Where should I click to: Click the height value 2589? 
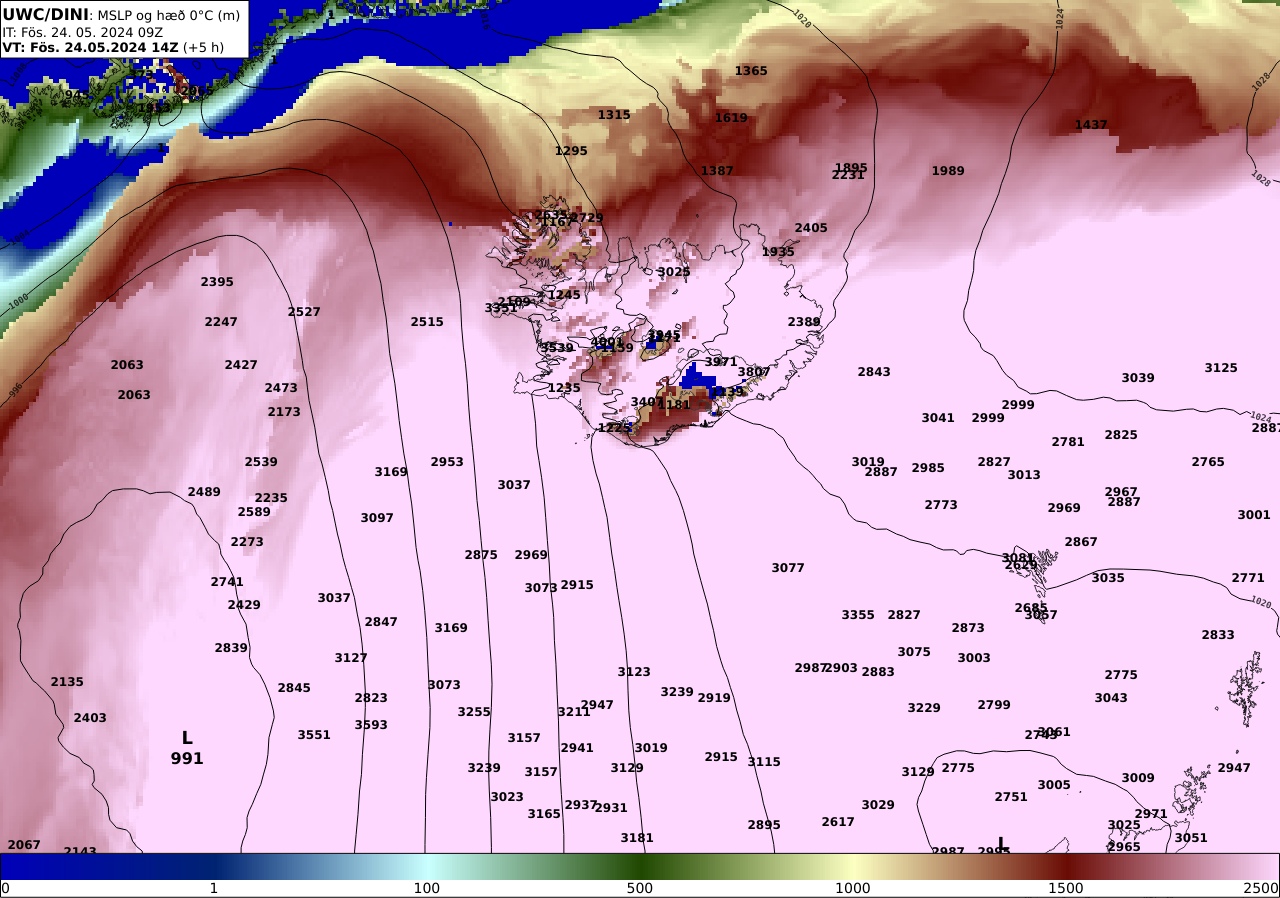[x=254, y=512]
